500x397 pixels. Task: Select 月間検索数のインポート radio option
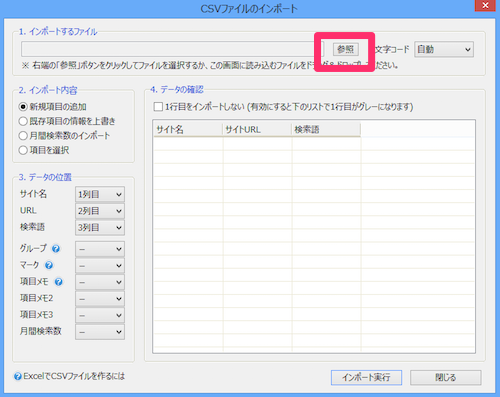coord(64,136)
